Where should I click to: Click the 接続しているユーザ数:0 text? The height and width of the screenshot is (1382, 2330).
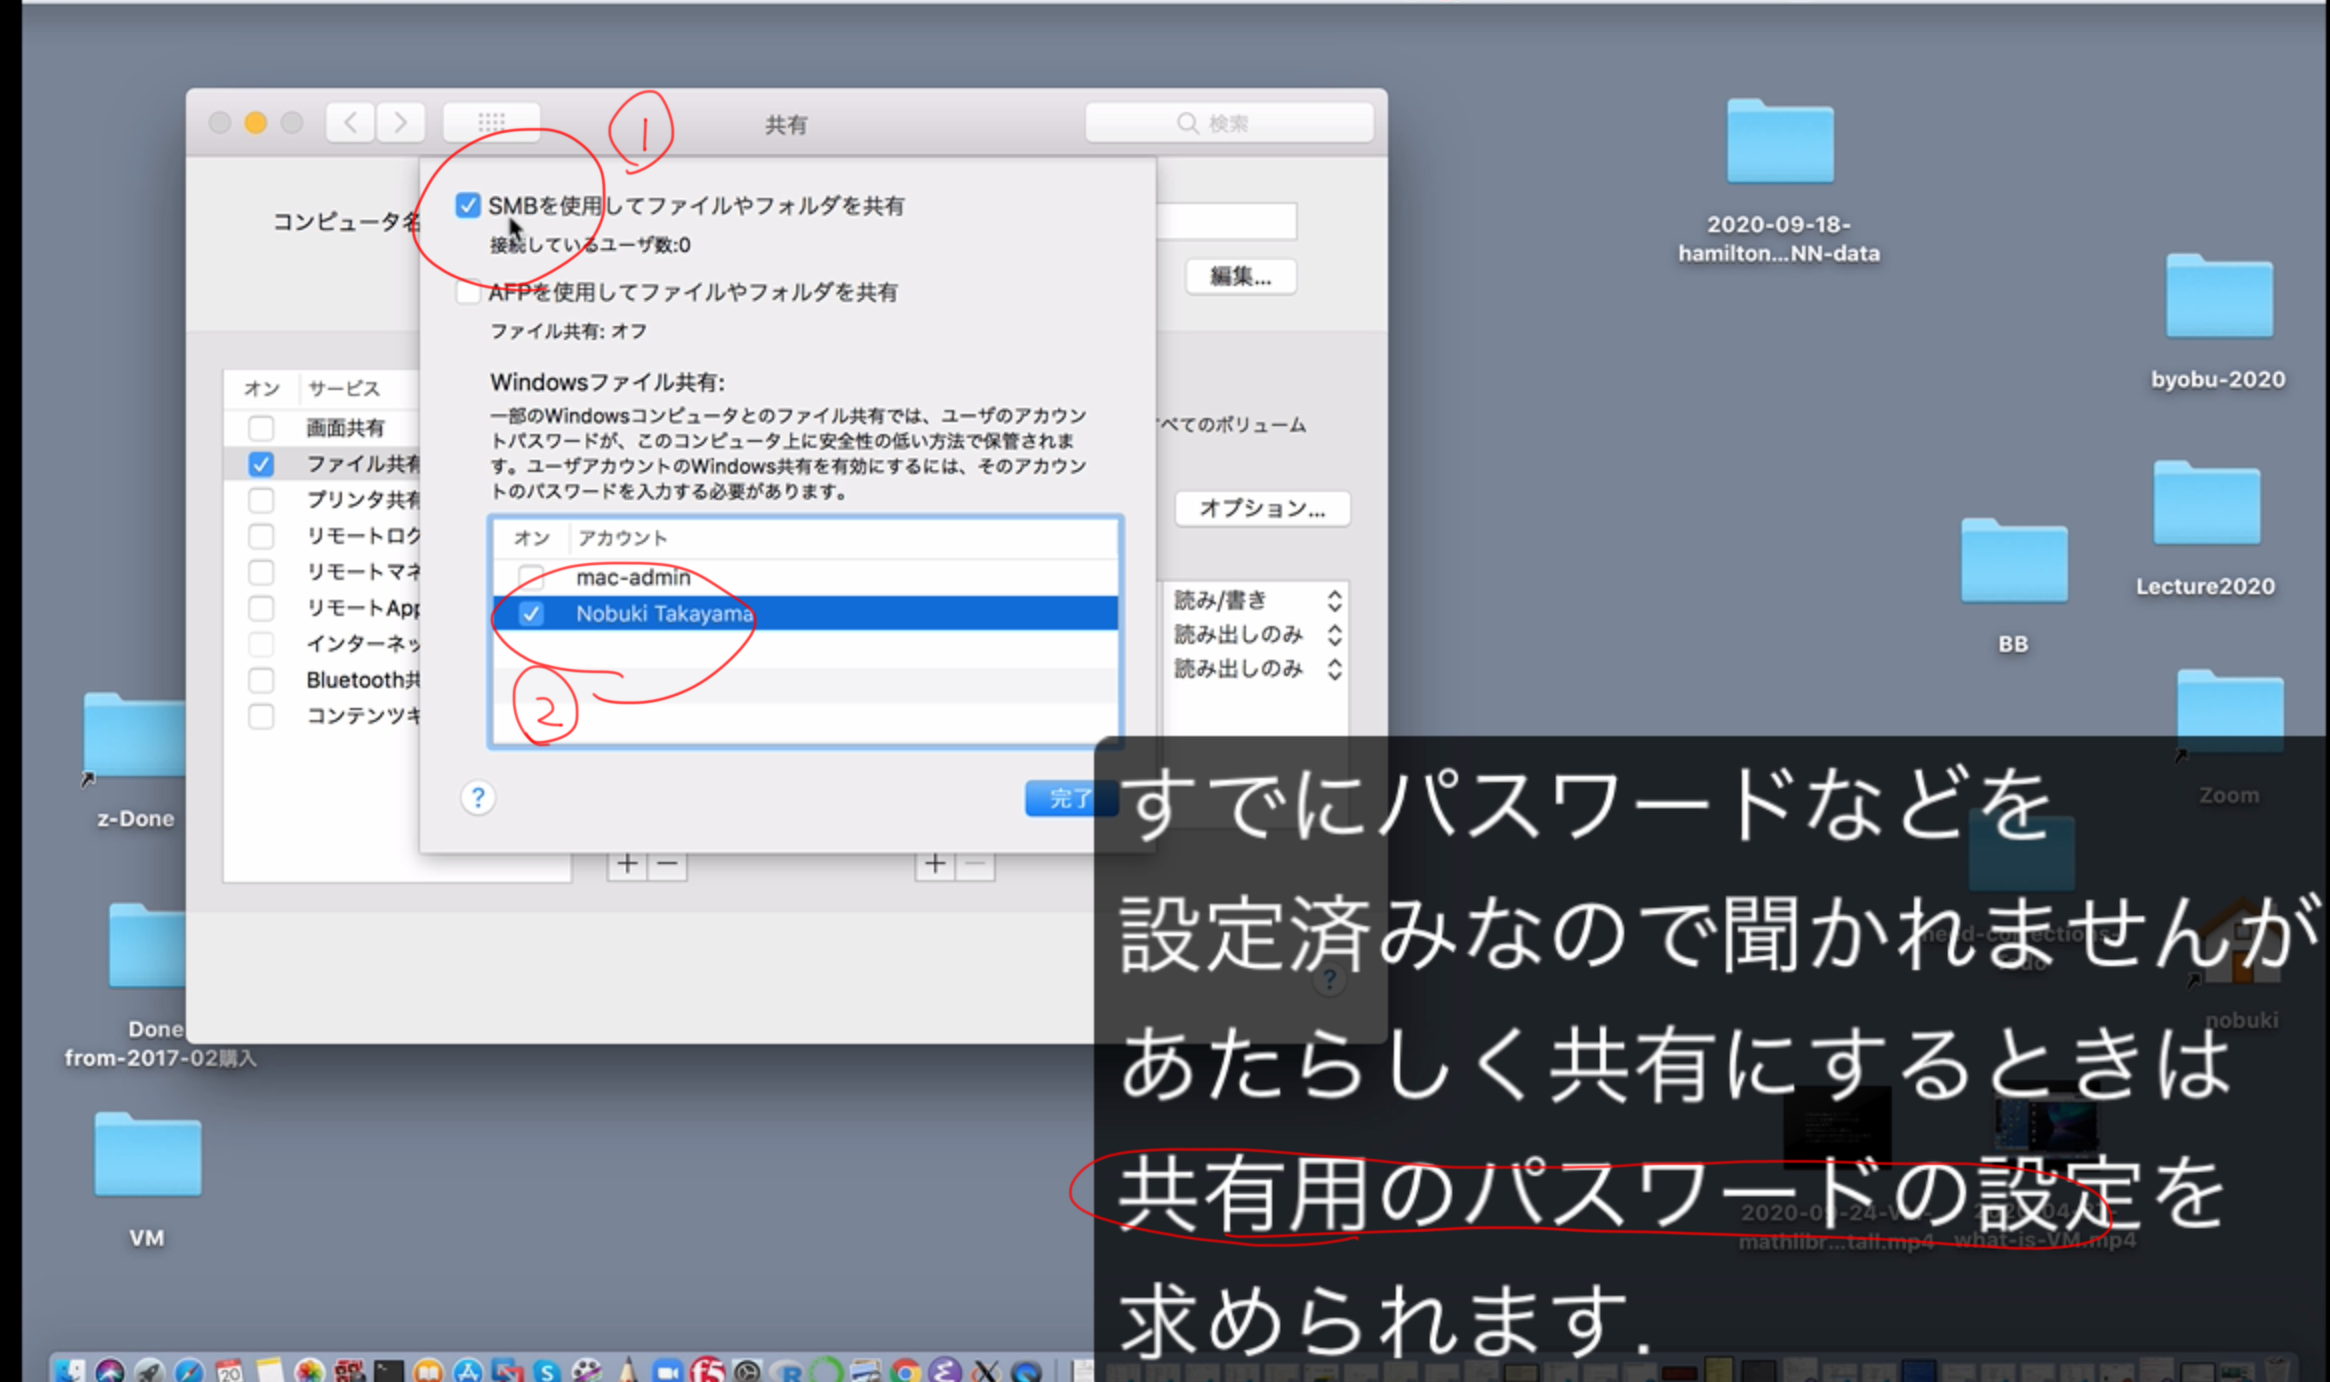590,245
